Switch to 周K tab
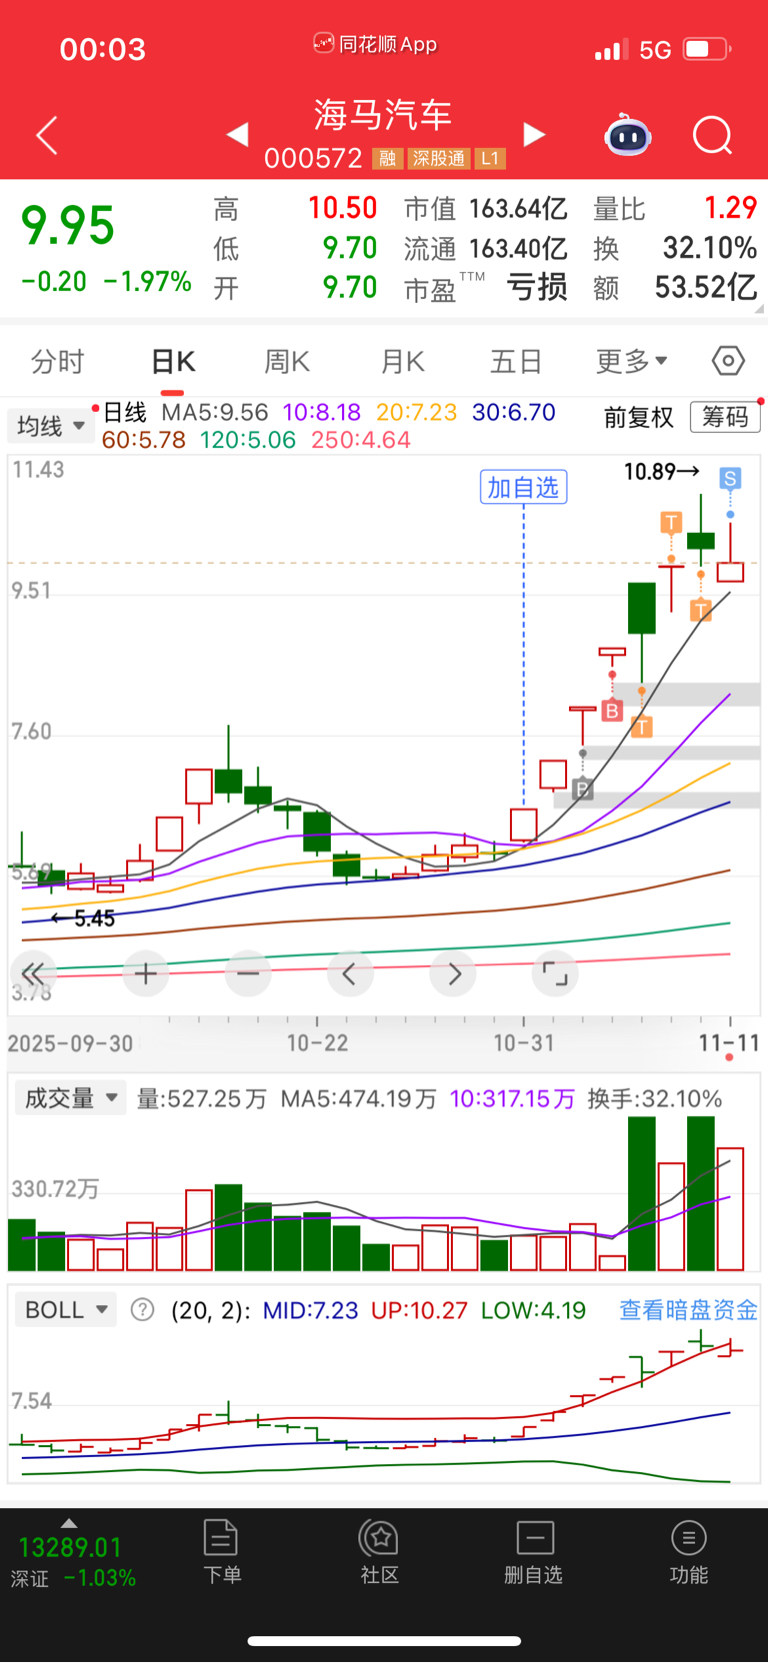This screenshot has width=768, height=1663. (x=287, y=361)
